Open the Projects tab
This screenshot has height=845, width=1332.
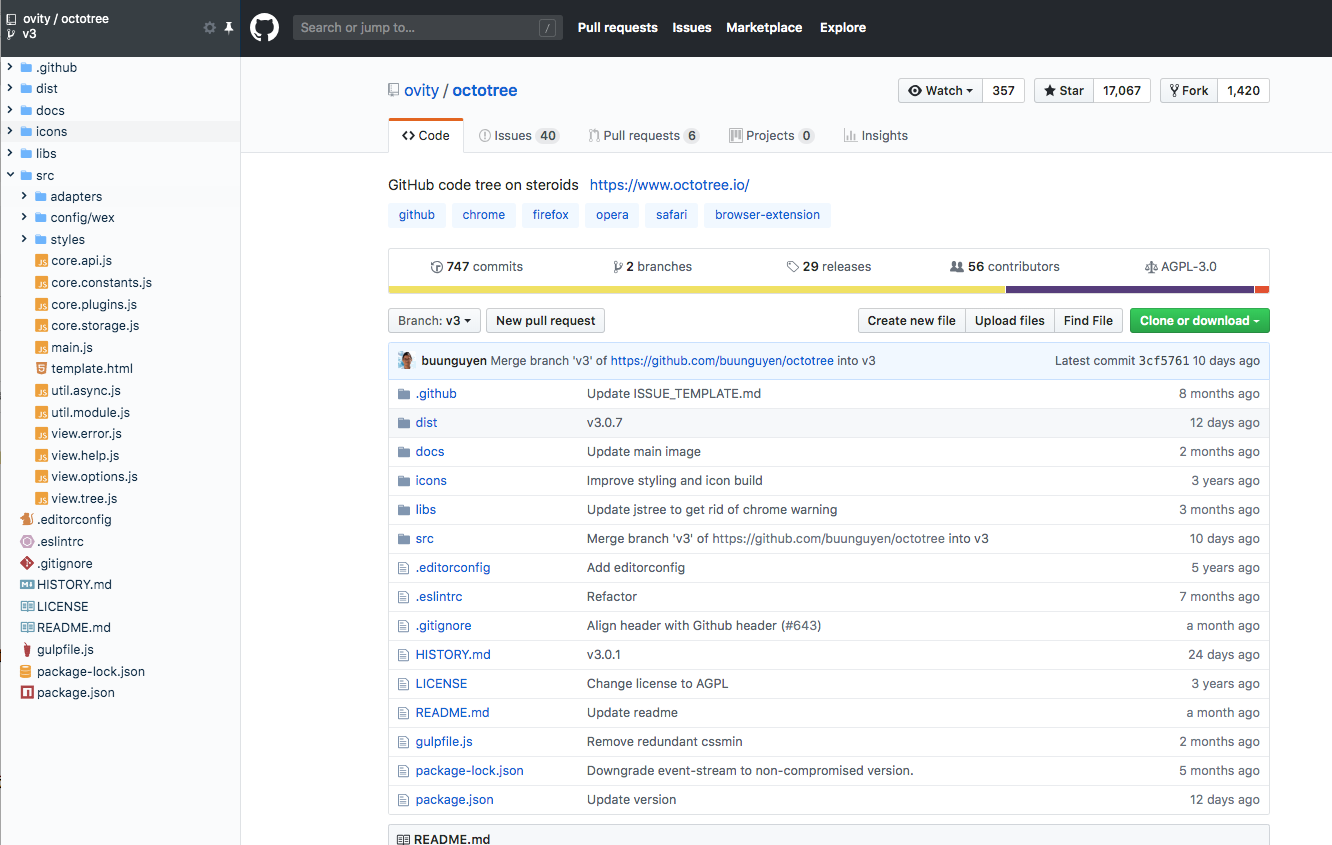tap(771, 136)
